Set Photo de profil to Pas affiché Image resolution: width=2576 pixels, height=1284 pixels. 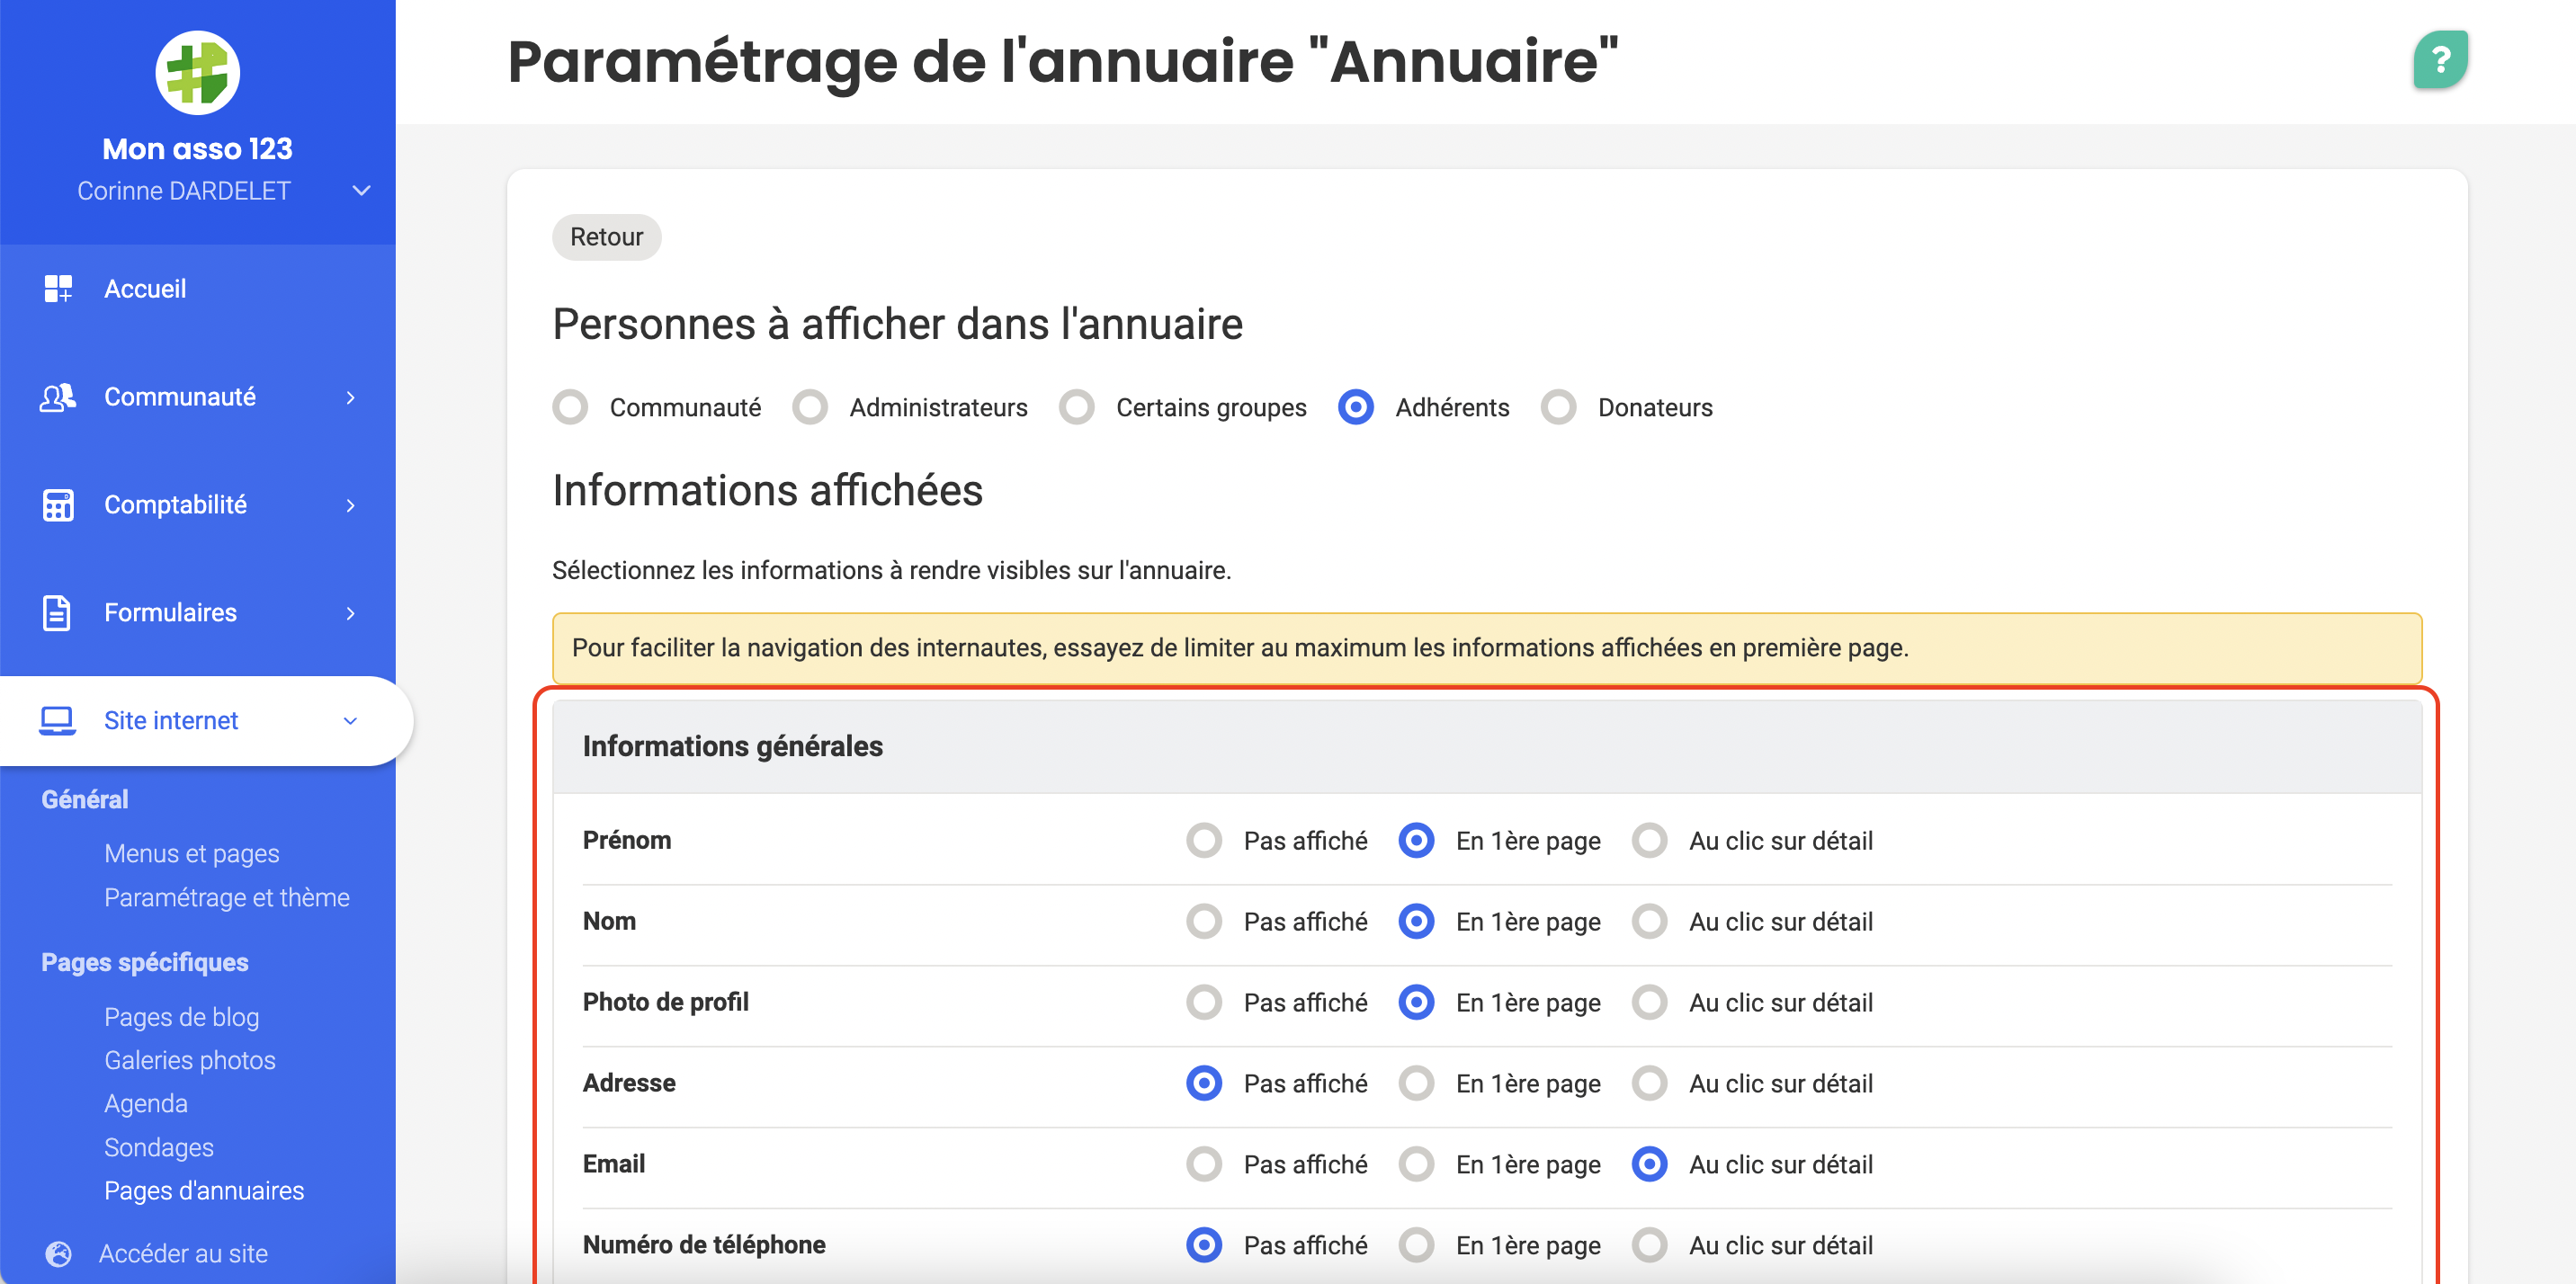click(x=1204, y=1002)
